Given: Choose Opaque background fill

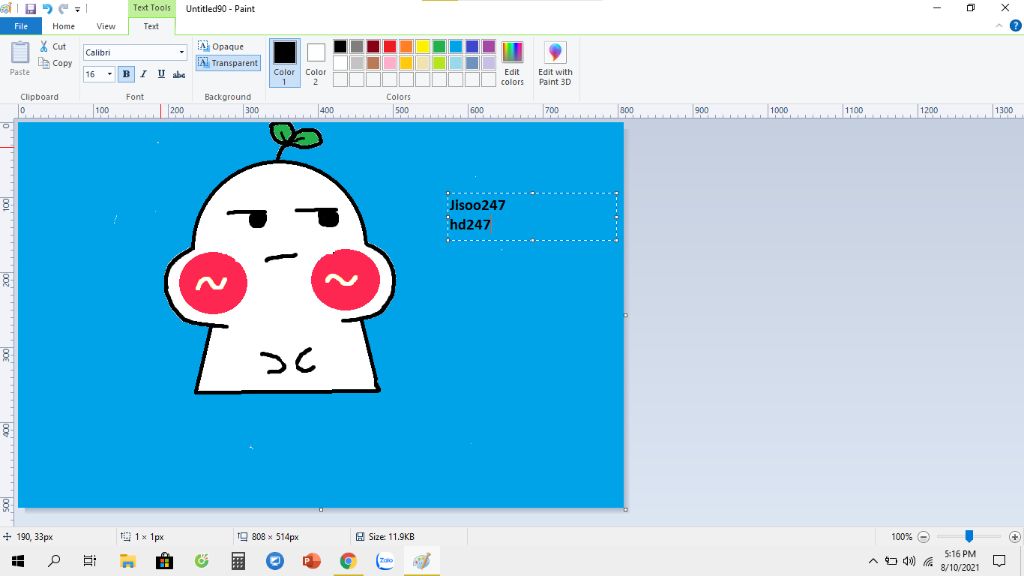Looking at the screenshot, I should pos(221,46).
